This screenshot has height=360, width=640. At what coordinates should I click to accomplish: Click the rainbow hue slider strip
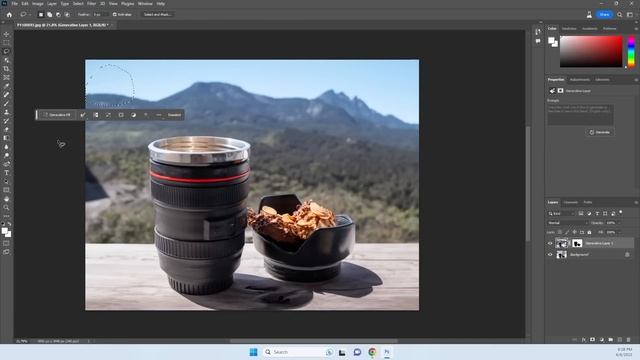coord(631,51)
